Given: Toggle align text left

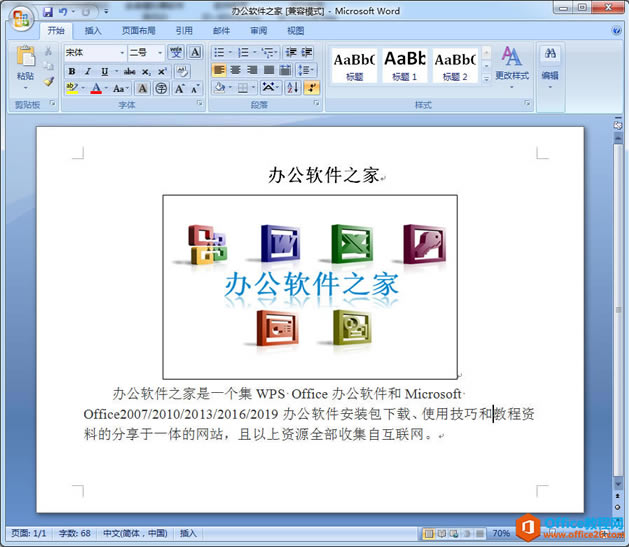Looking at the screenshot, I should [219, 70].
